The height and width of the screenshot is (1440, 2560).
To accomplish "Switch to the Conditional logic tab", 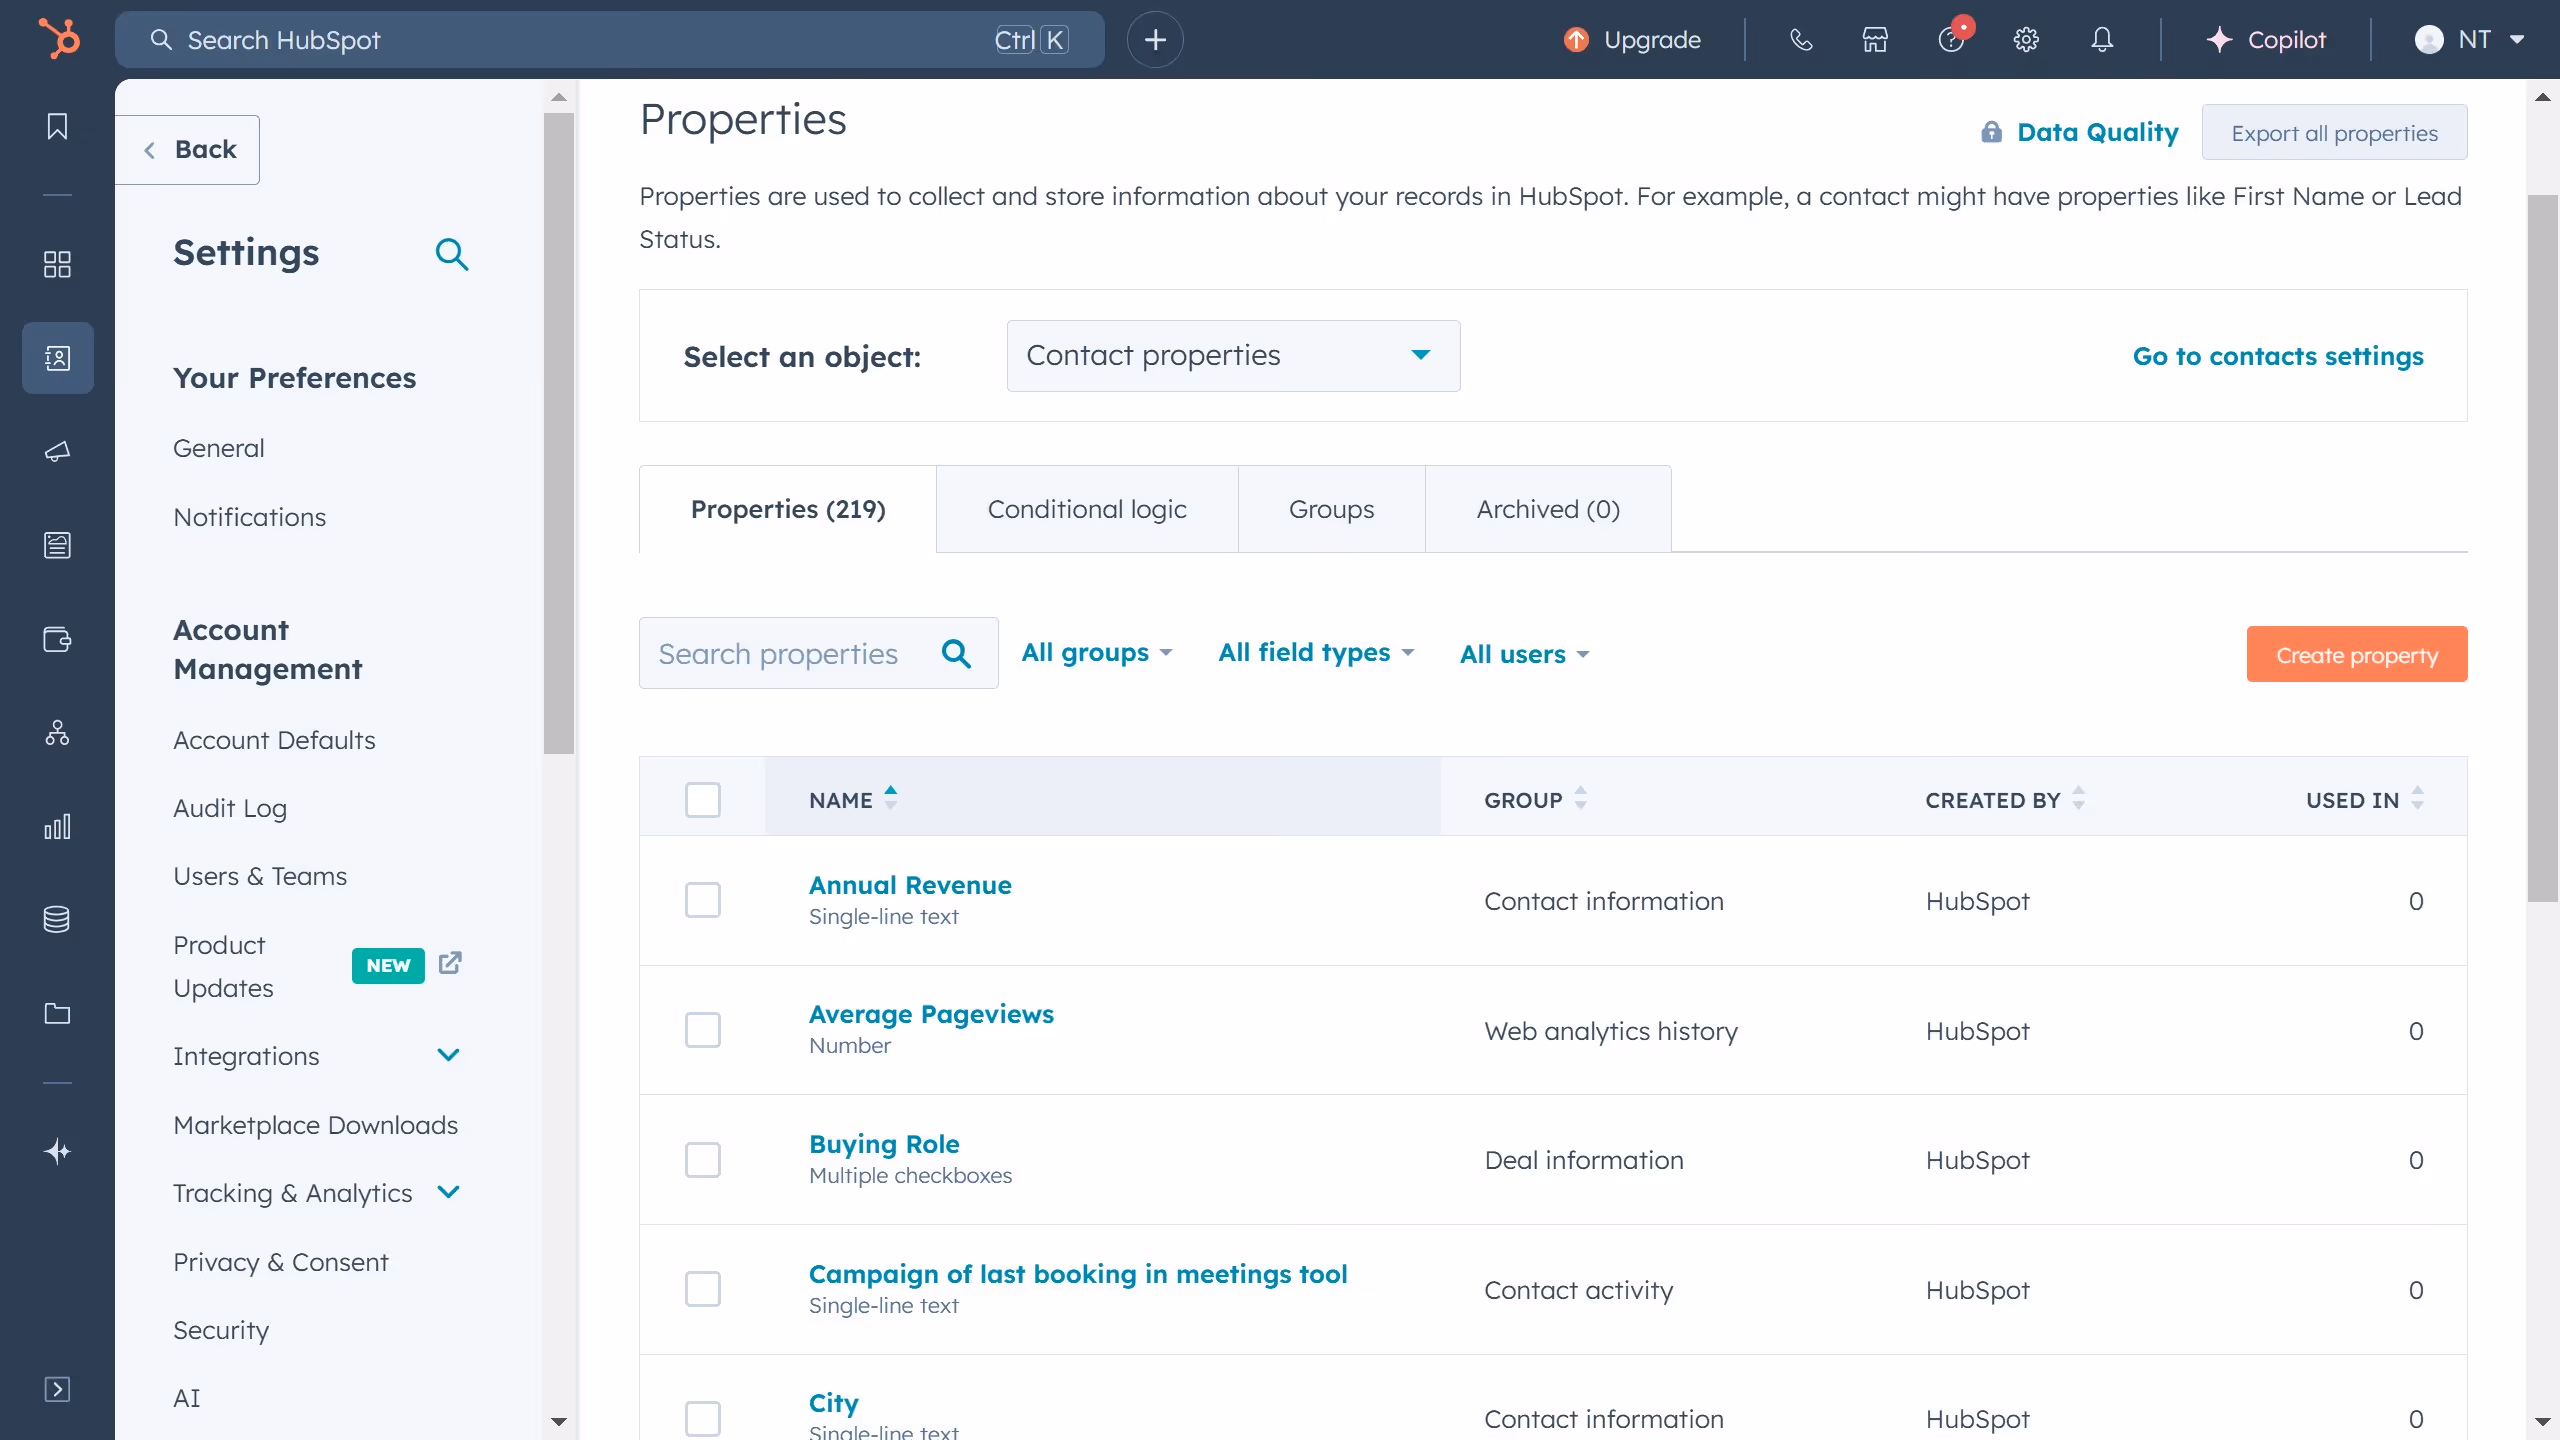I will [1086, 508].
